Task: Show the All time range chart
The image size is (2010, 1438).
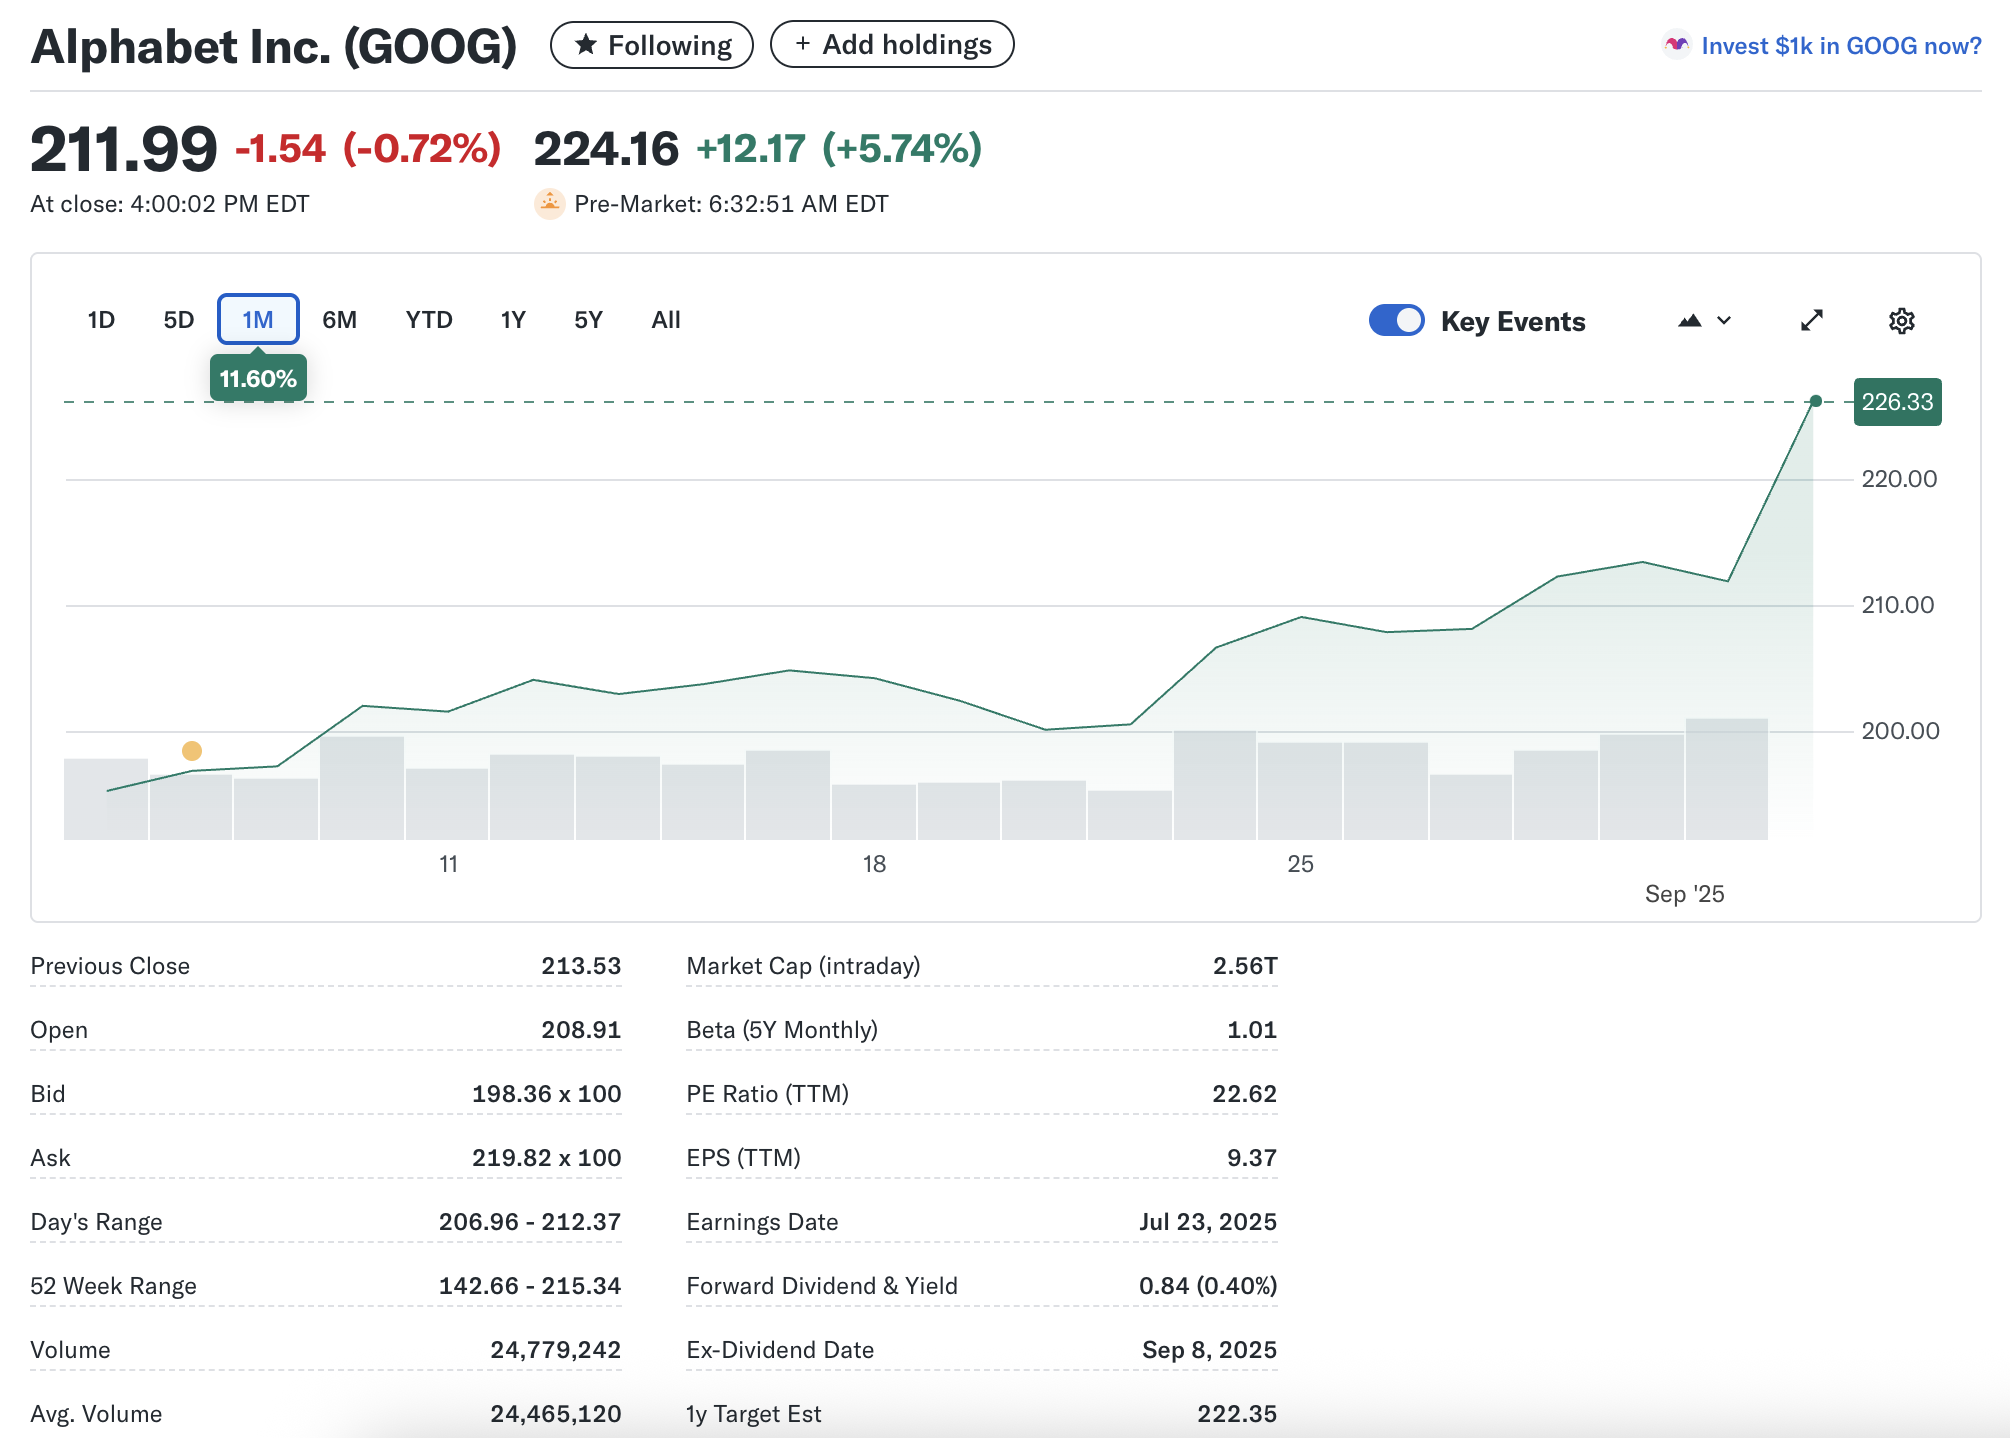Action: coord(665,320)
